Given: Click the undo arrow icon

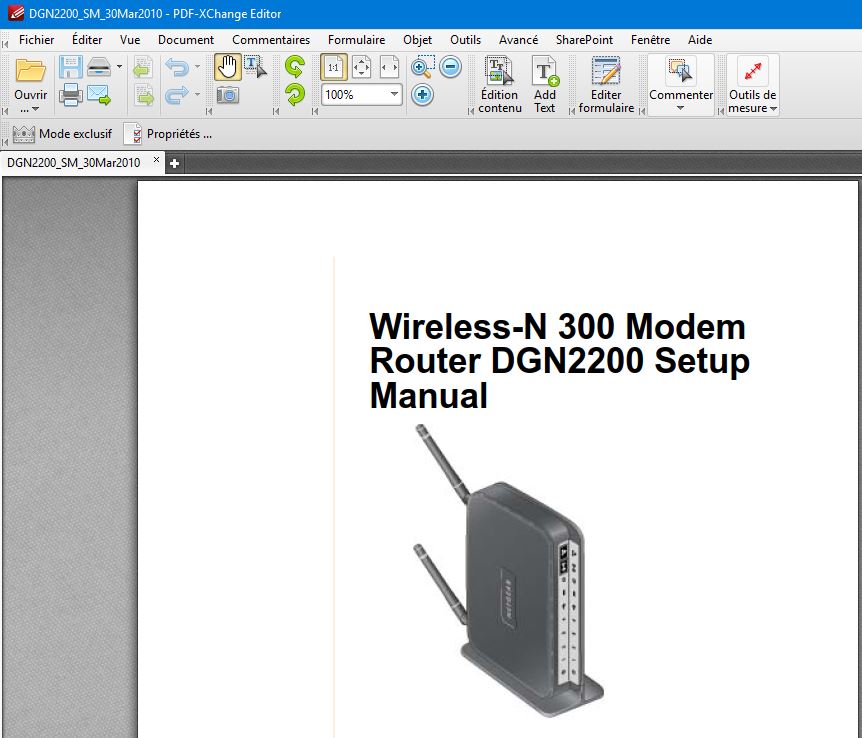Looking at the screenshot, I should coord(177,67).
